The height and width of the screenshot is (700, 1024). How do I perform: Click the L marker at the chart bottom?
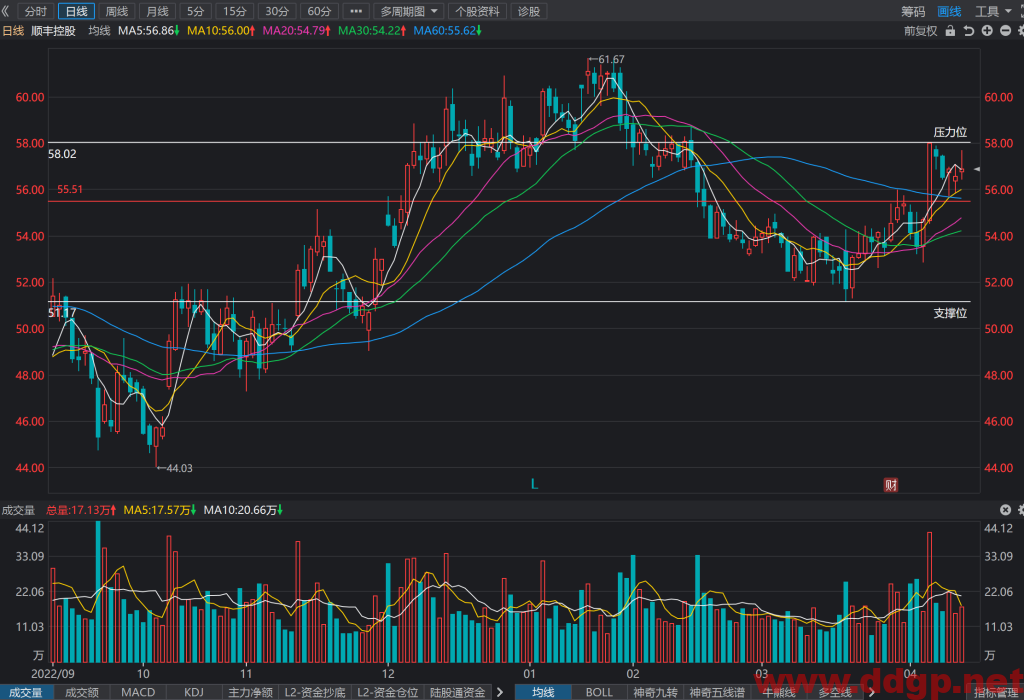(x=534, y=485)
